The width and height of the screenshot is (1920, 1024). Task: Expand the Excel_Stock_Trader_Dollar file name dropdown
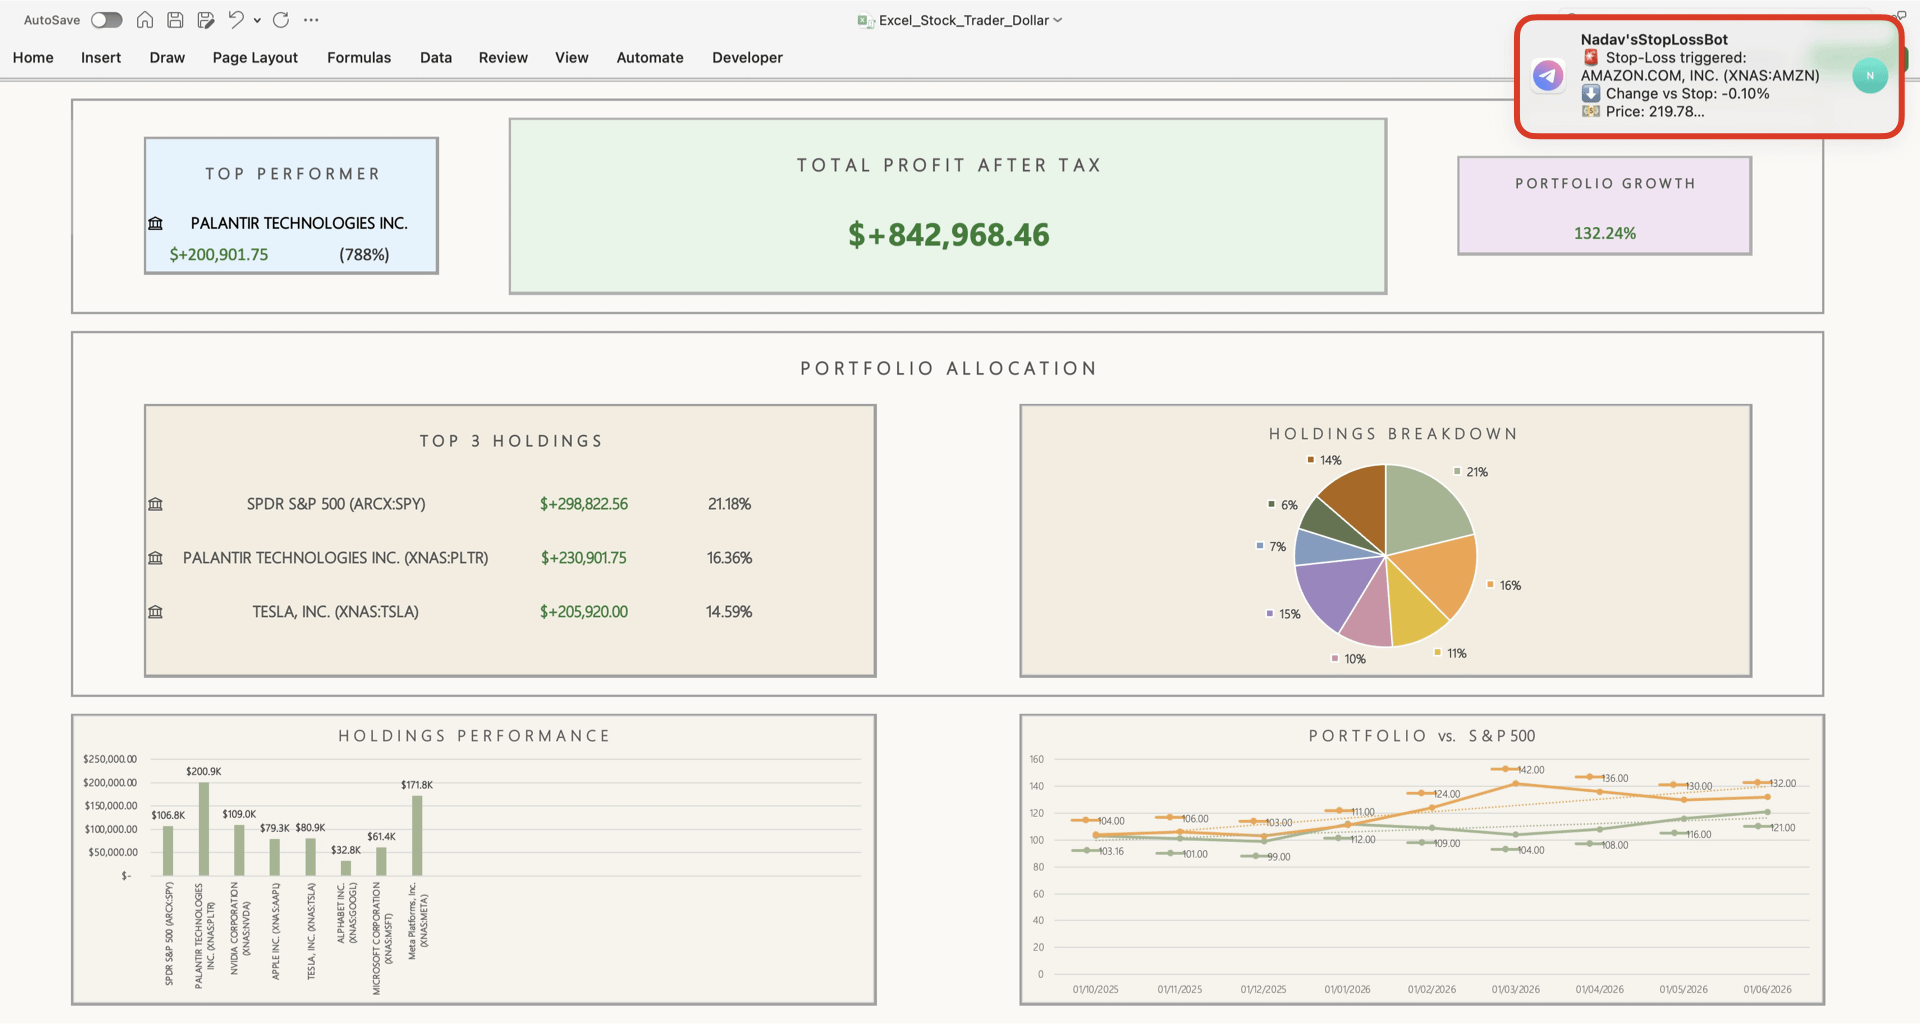coord(1058,20)
